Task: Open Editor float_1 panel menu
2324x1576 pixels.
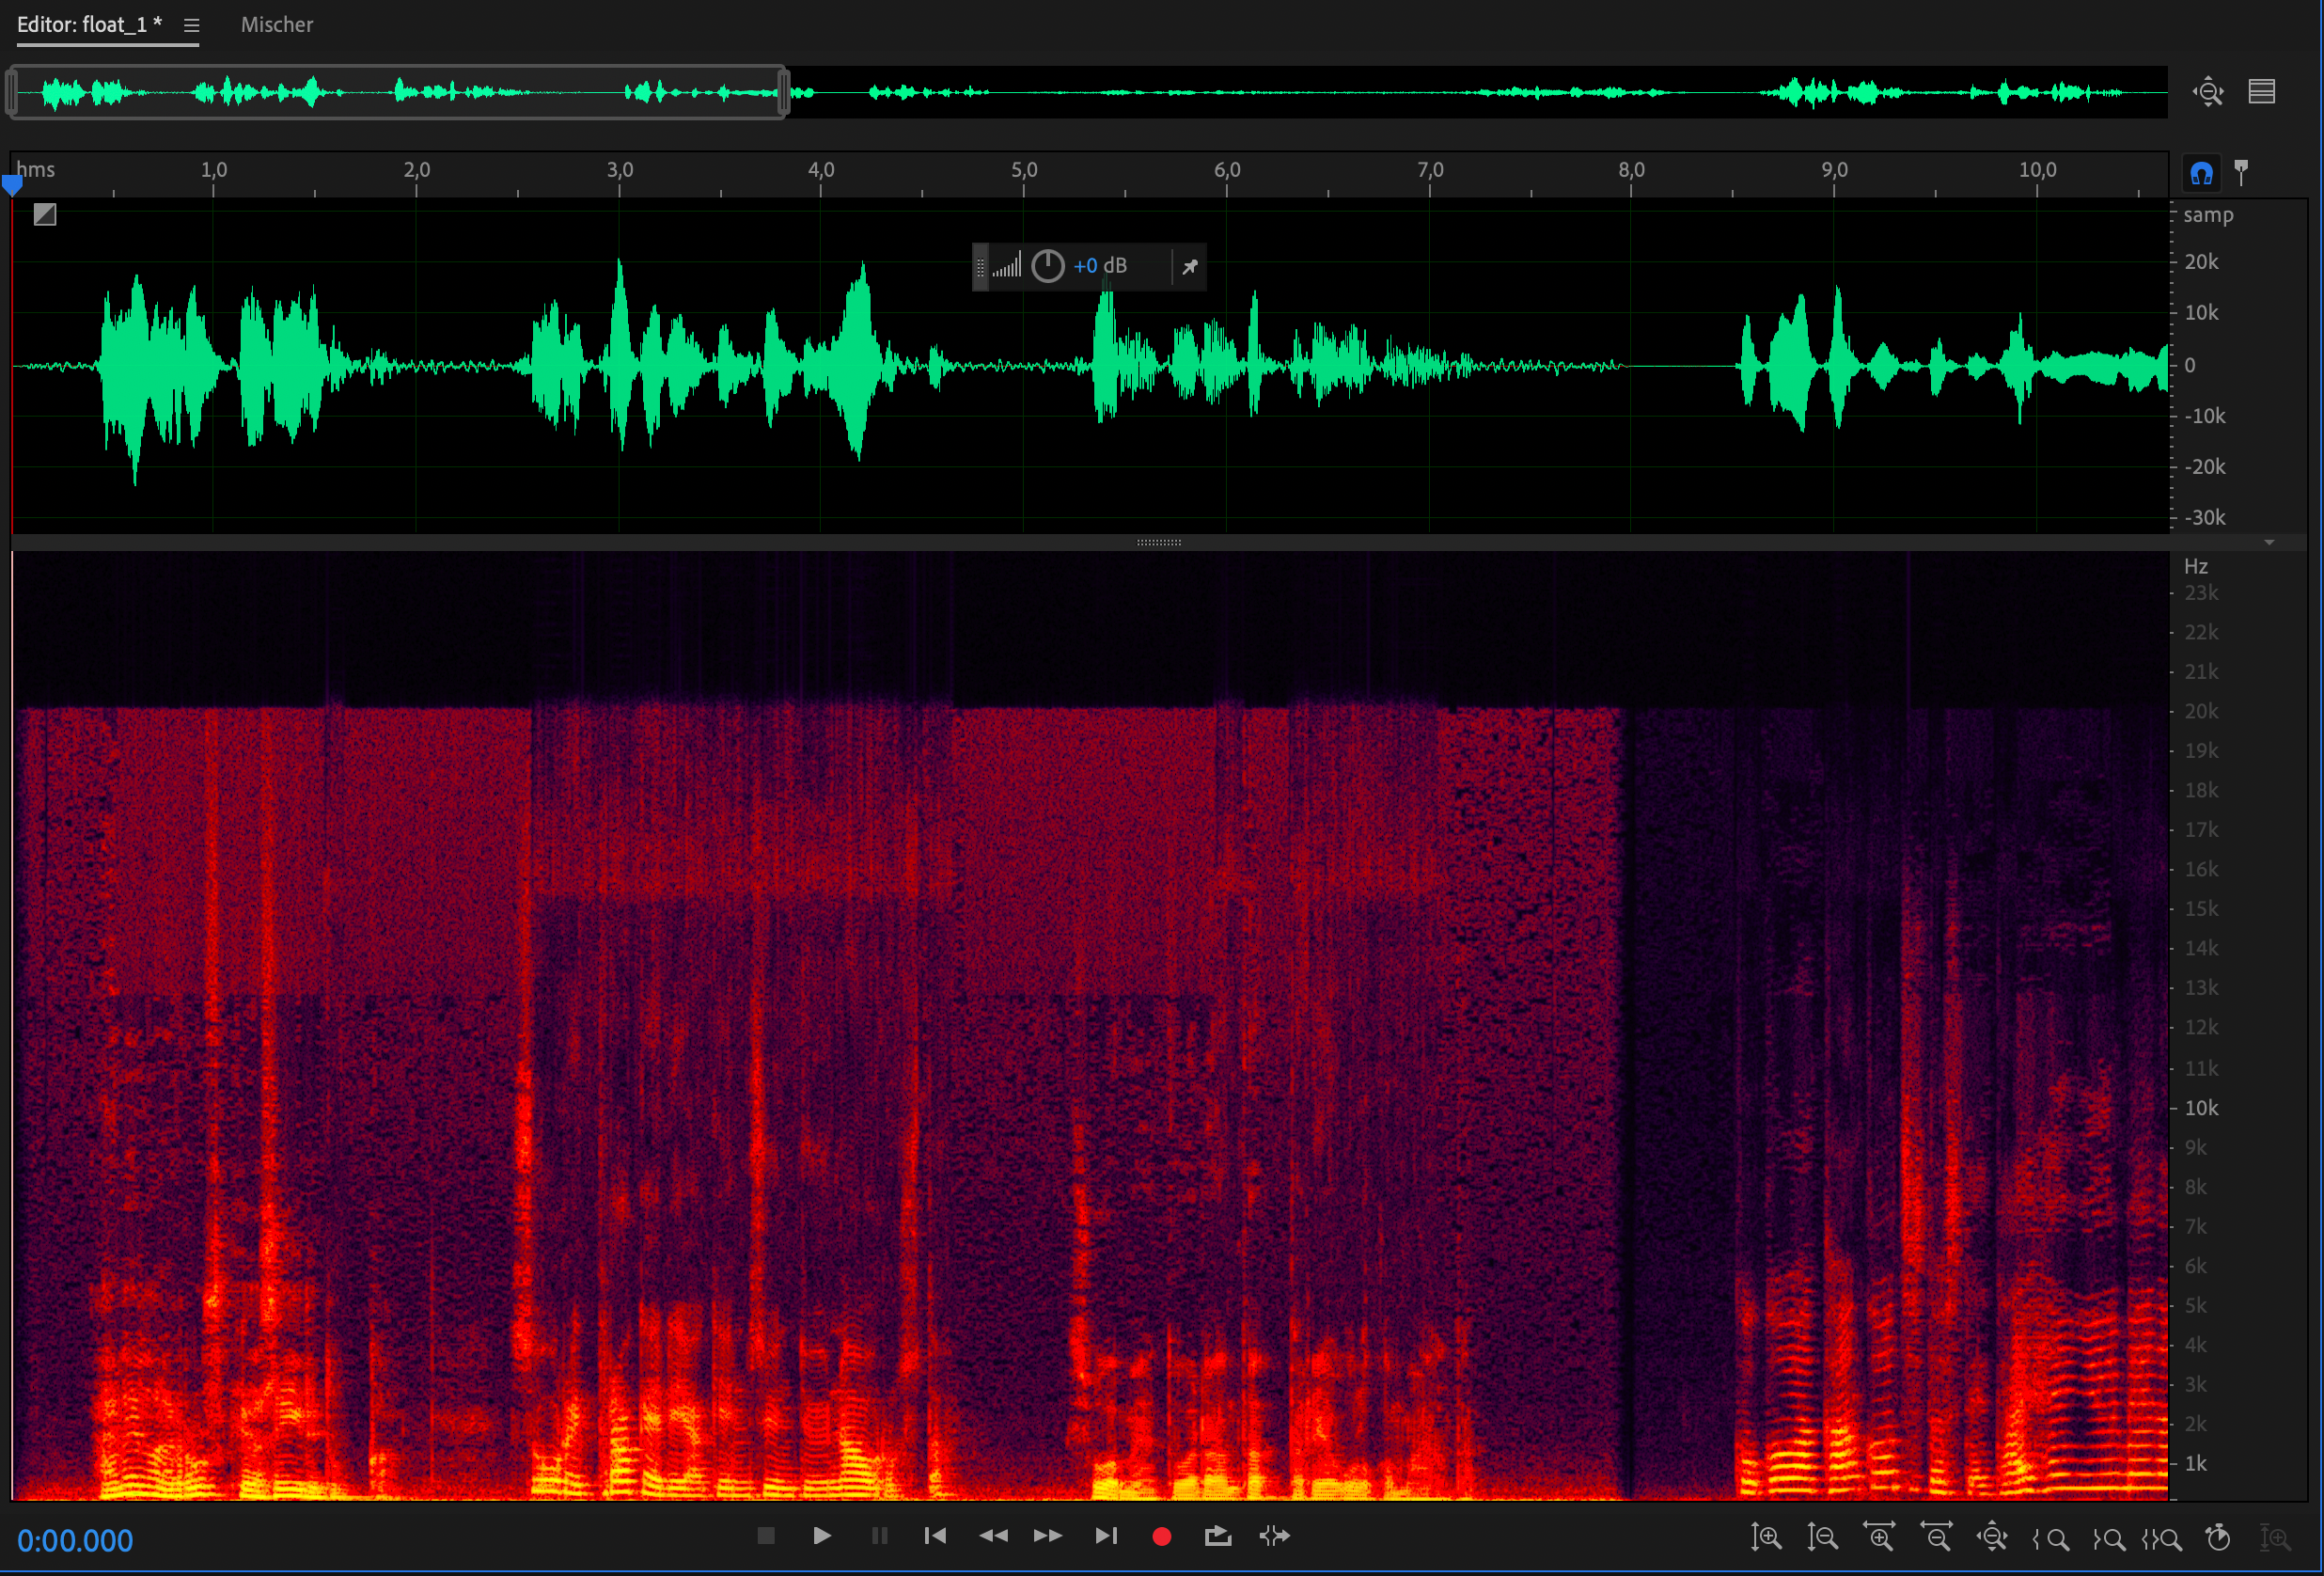Action: (192, 26)
